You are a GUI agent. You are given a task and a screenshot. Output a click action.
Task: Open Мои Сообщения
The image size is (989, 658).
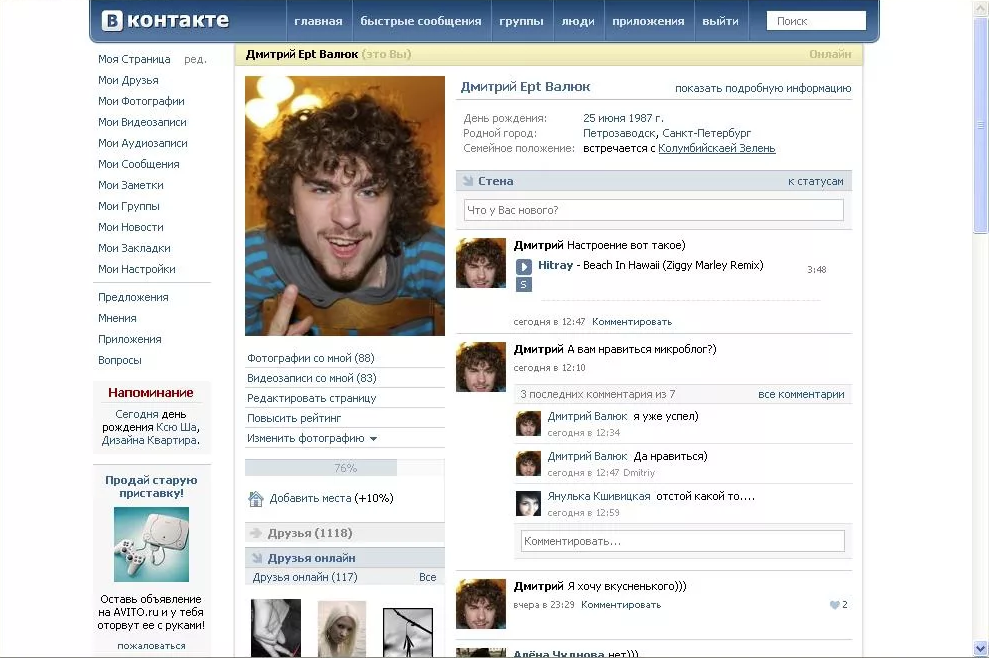pyautogui.click(x=139, y=164)
